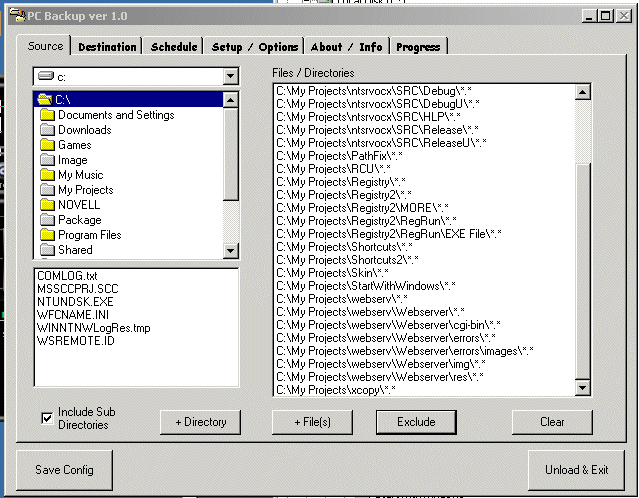
Task: Click the Program Files folder icon
Action: [47, 235]
